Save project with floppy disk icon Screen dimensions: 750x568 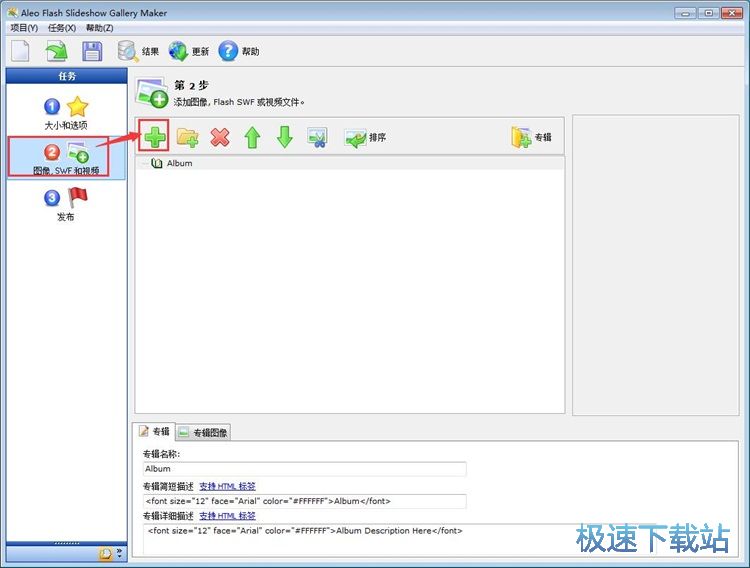pos(92,51)
